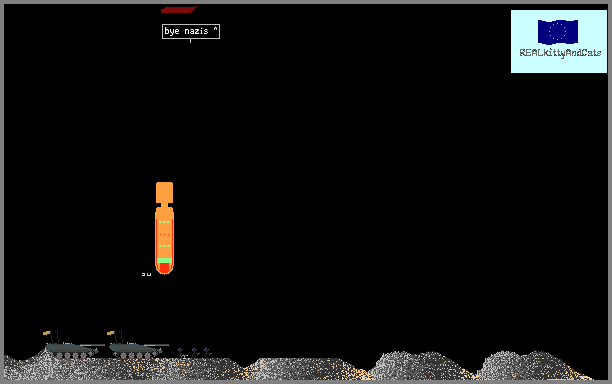
Task: Click the gun barrel of the second tank
Action: point(156,345)
